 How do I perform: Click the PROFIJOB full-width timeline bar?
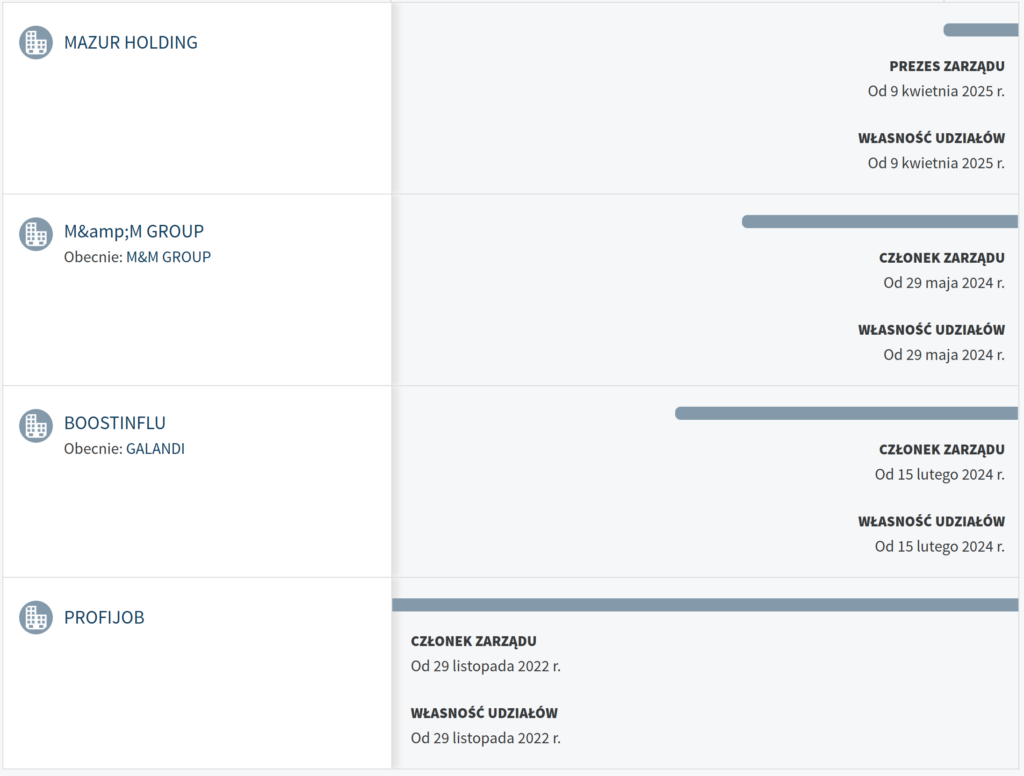click(x=705, y=605)
